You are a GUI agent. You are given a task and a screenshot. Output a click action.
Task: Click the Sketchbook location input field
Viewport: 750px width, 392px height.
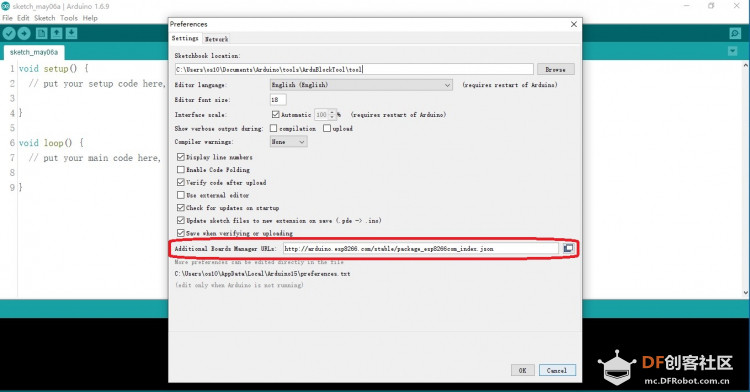[x=354, y=69]
